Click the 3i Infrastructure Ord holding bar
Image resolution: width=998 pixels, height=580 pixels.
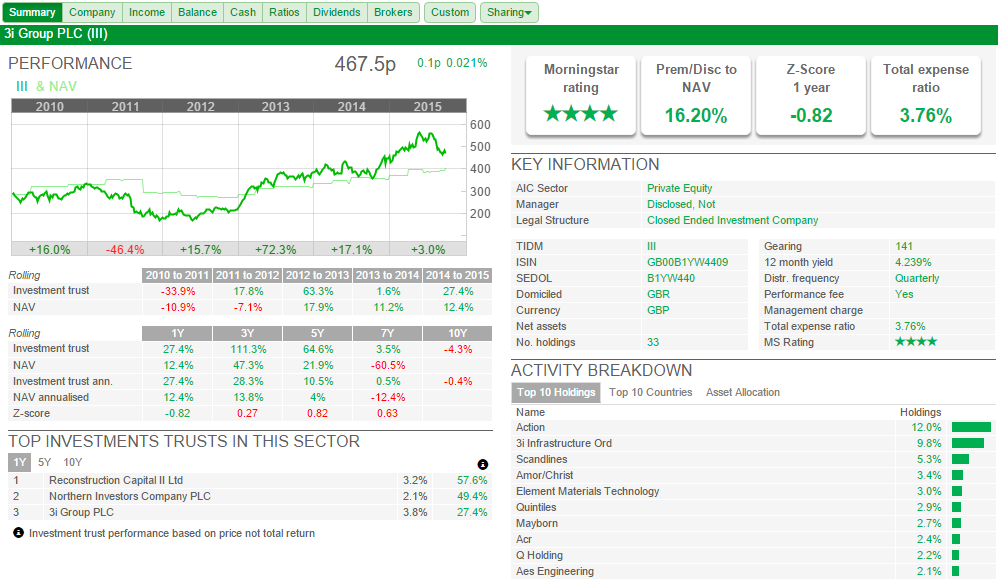968,443
